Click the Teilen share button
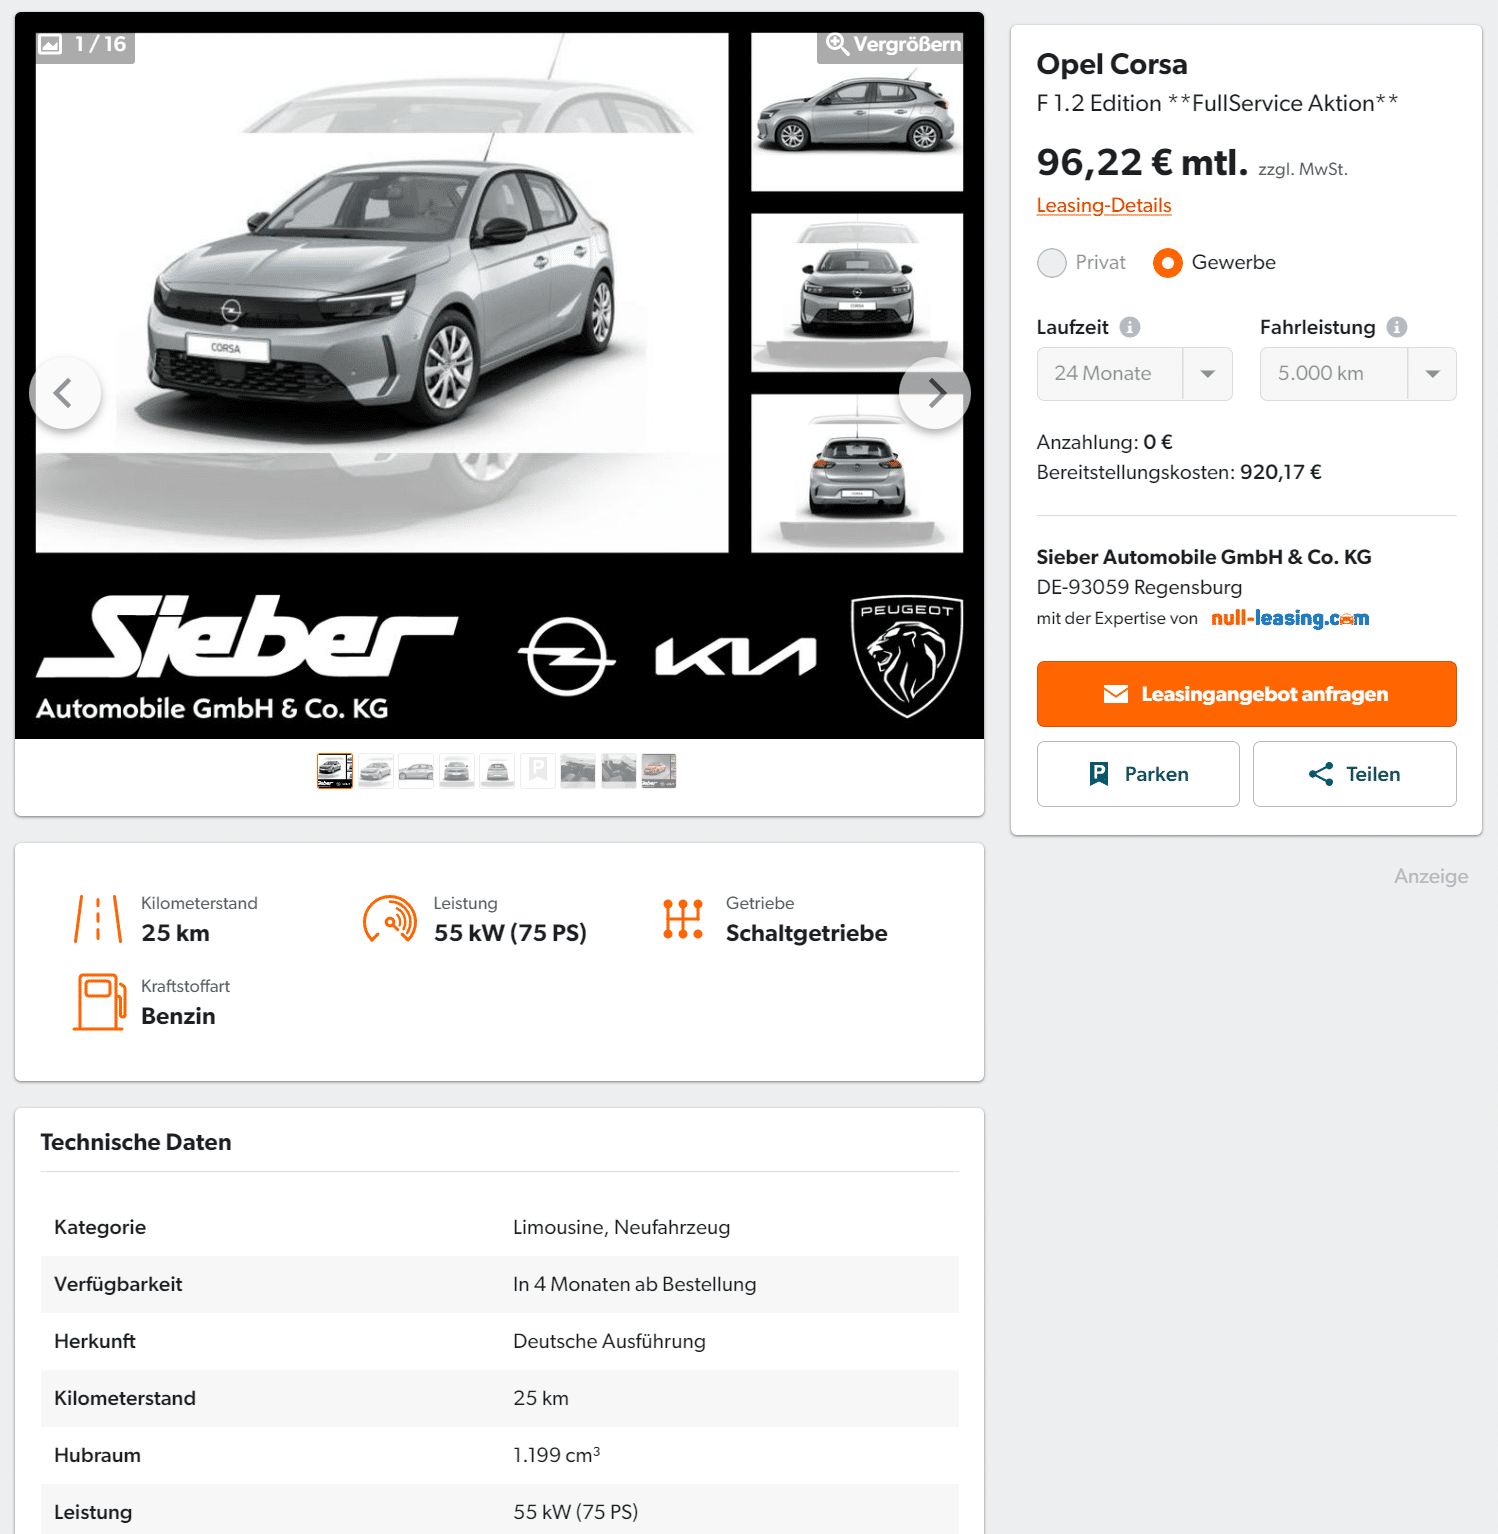1498x1534 pixels. (x=1355, y=774)
